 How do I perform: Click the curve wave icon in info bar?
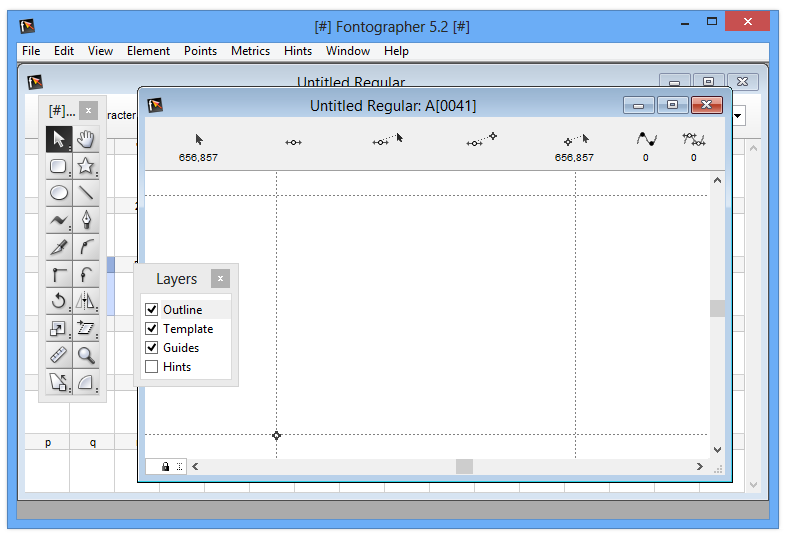point(646,139)
